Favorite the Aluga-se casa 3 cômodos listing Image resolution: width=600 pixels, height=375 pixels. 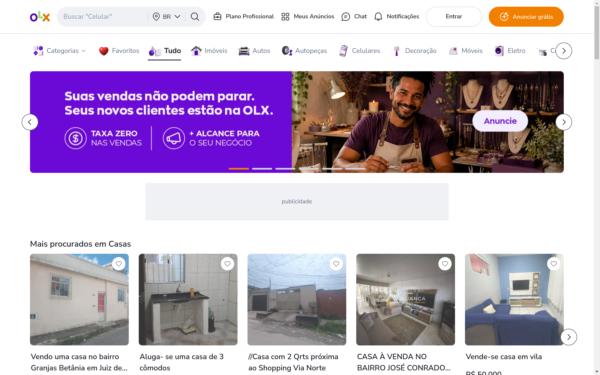[x=227, y=264]
